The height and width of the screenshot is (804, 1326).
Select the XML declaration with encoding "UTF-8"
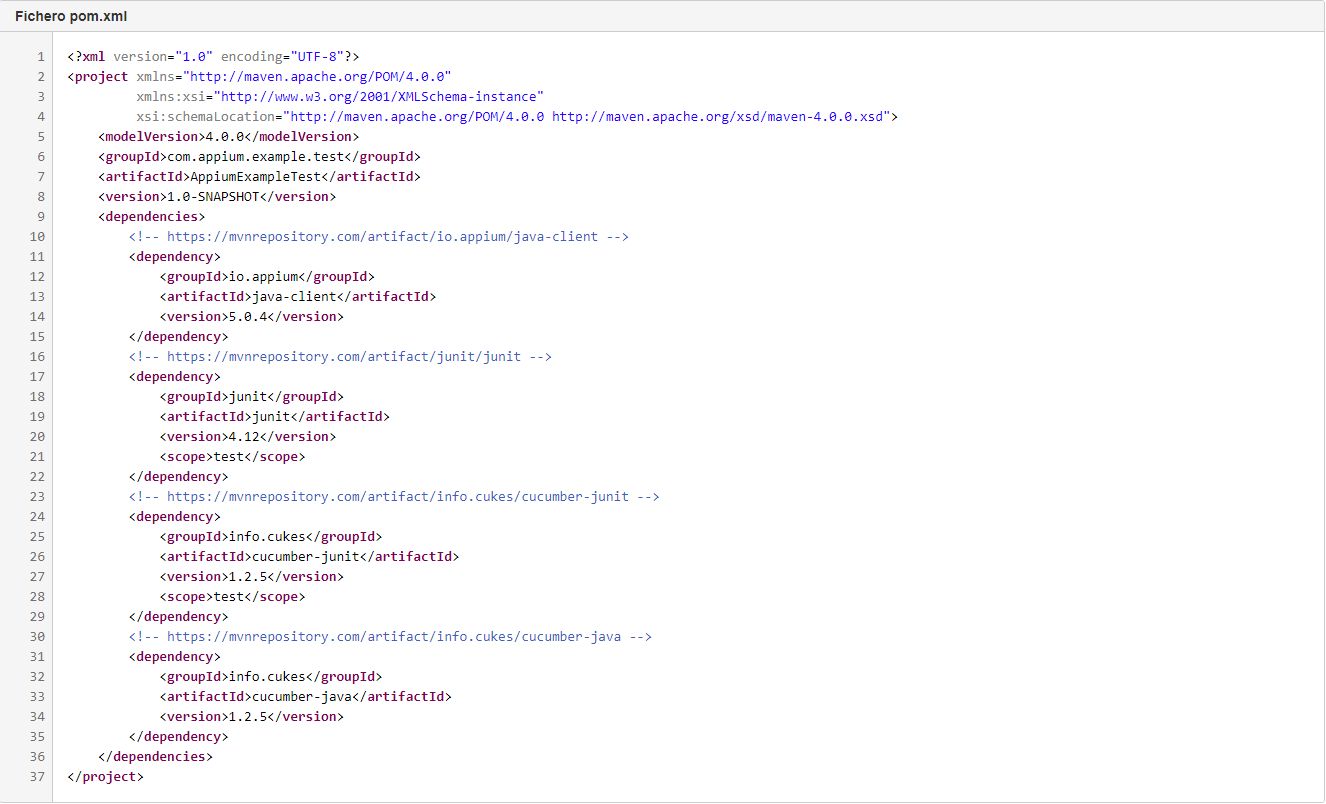click(x=213, y=56)
